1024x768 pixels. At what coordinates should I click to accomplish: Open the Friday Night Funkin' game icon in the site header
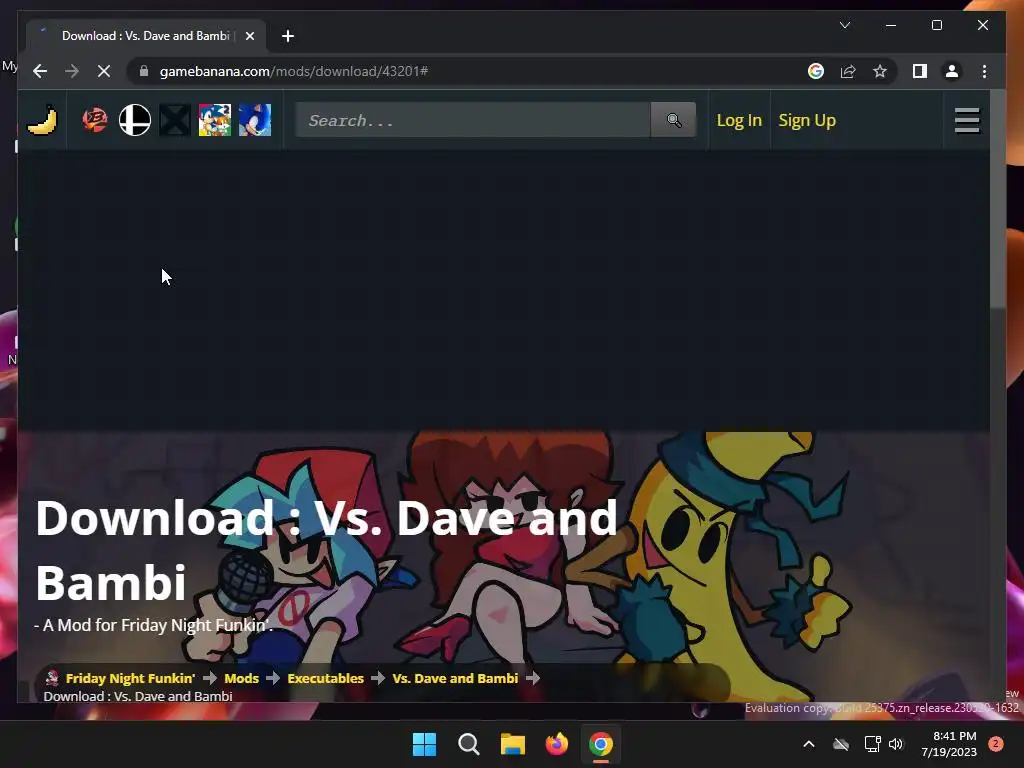(95, 120)
